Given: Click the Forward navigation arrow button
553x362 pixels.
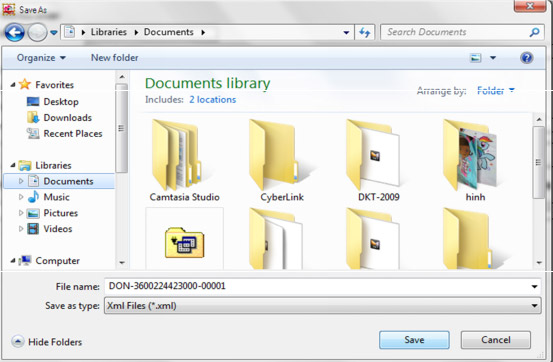Looking at the screenshot, I should (x=37, y=32).
